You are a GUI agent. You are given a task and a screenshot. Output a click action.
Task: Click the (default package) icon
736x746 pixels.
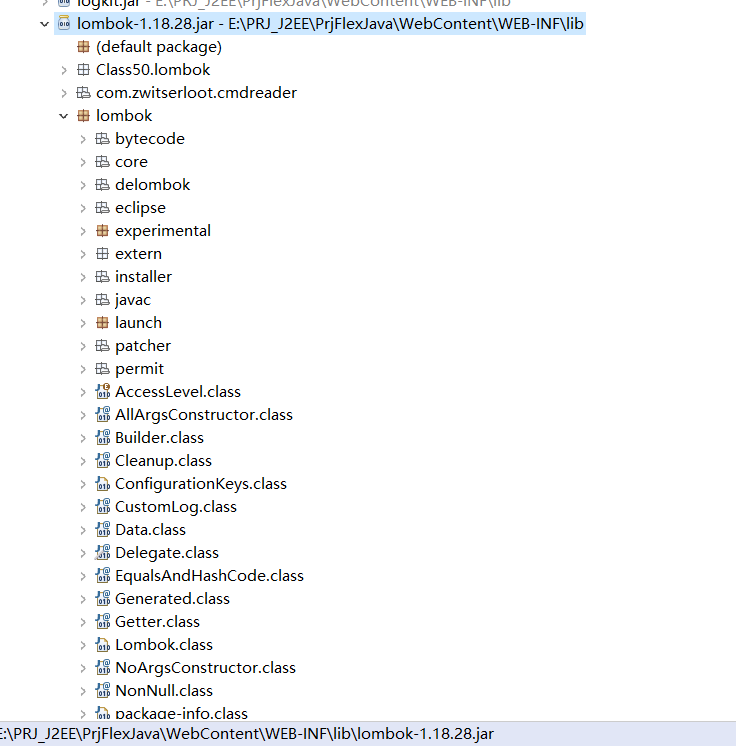[x=83, y=47]
